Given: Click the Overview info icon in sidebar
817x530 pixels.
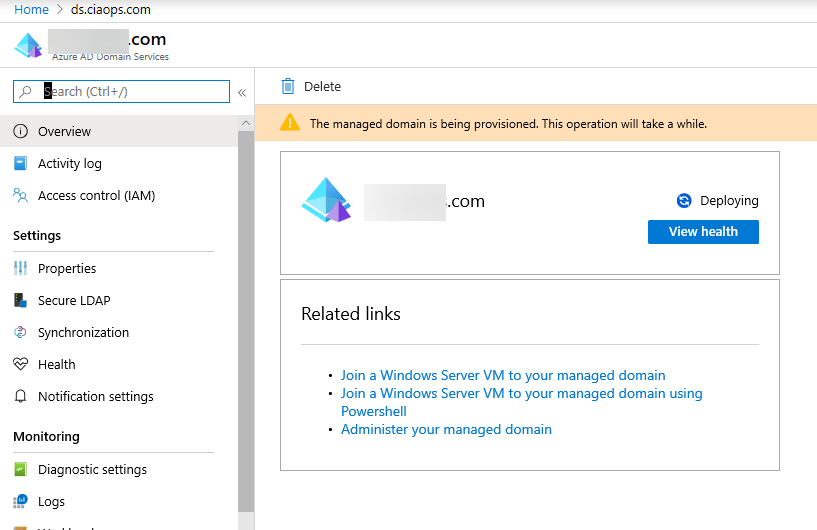Looking at the screenshot, I should coord(21,132).
